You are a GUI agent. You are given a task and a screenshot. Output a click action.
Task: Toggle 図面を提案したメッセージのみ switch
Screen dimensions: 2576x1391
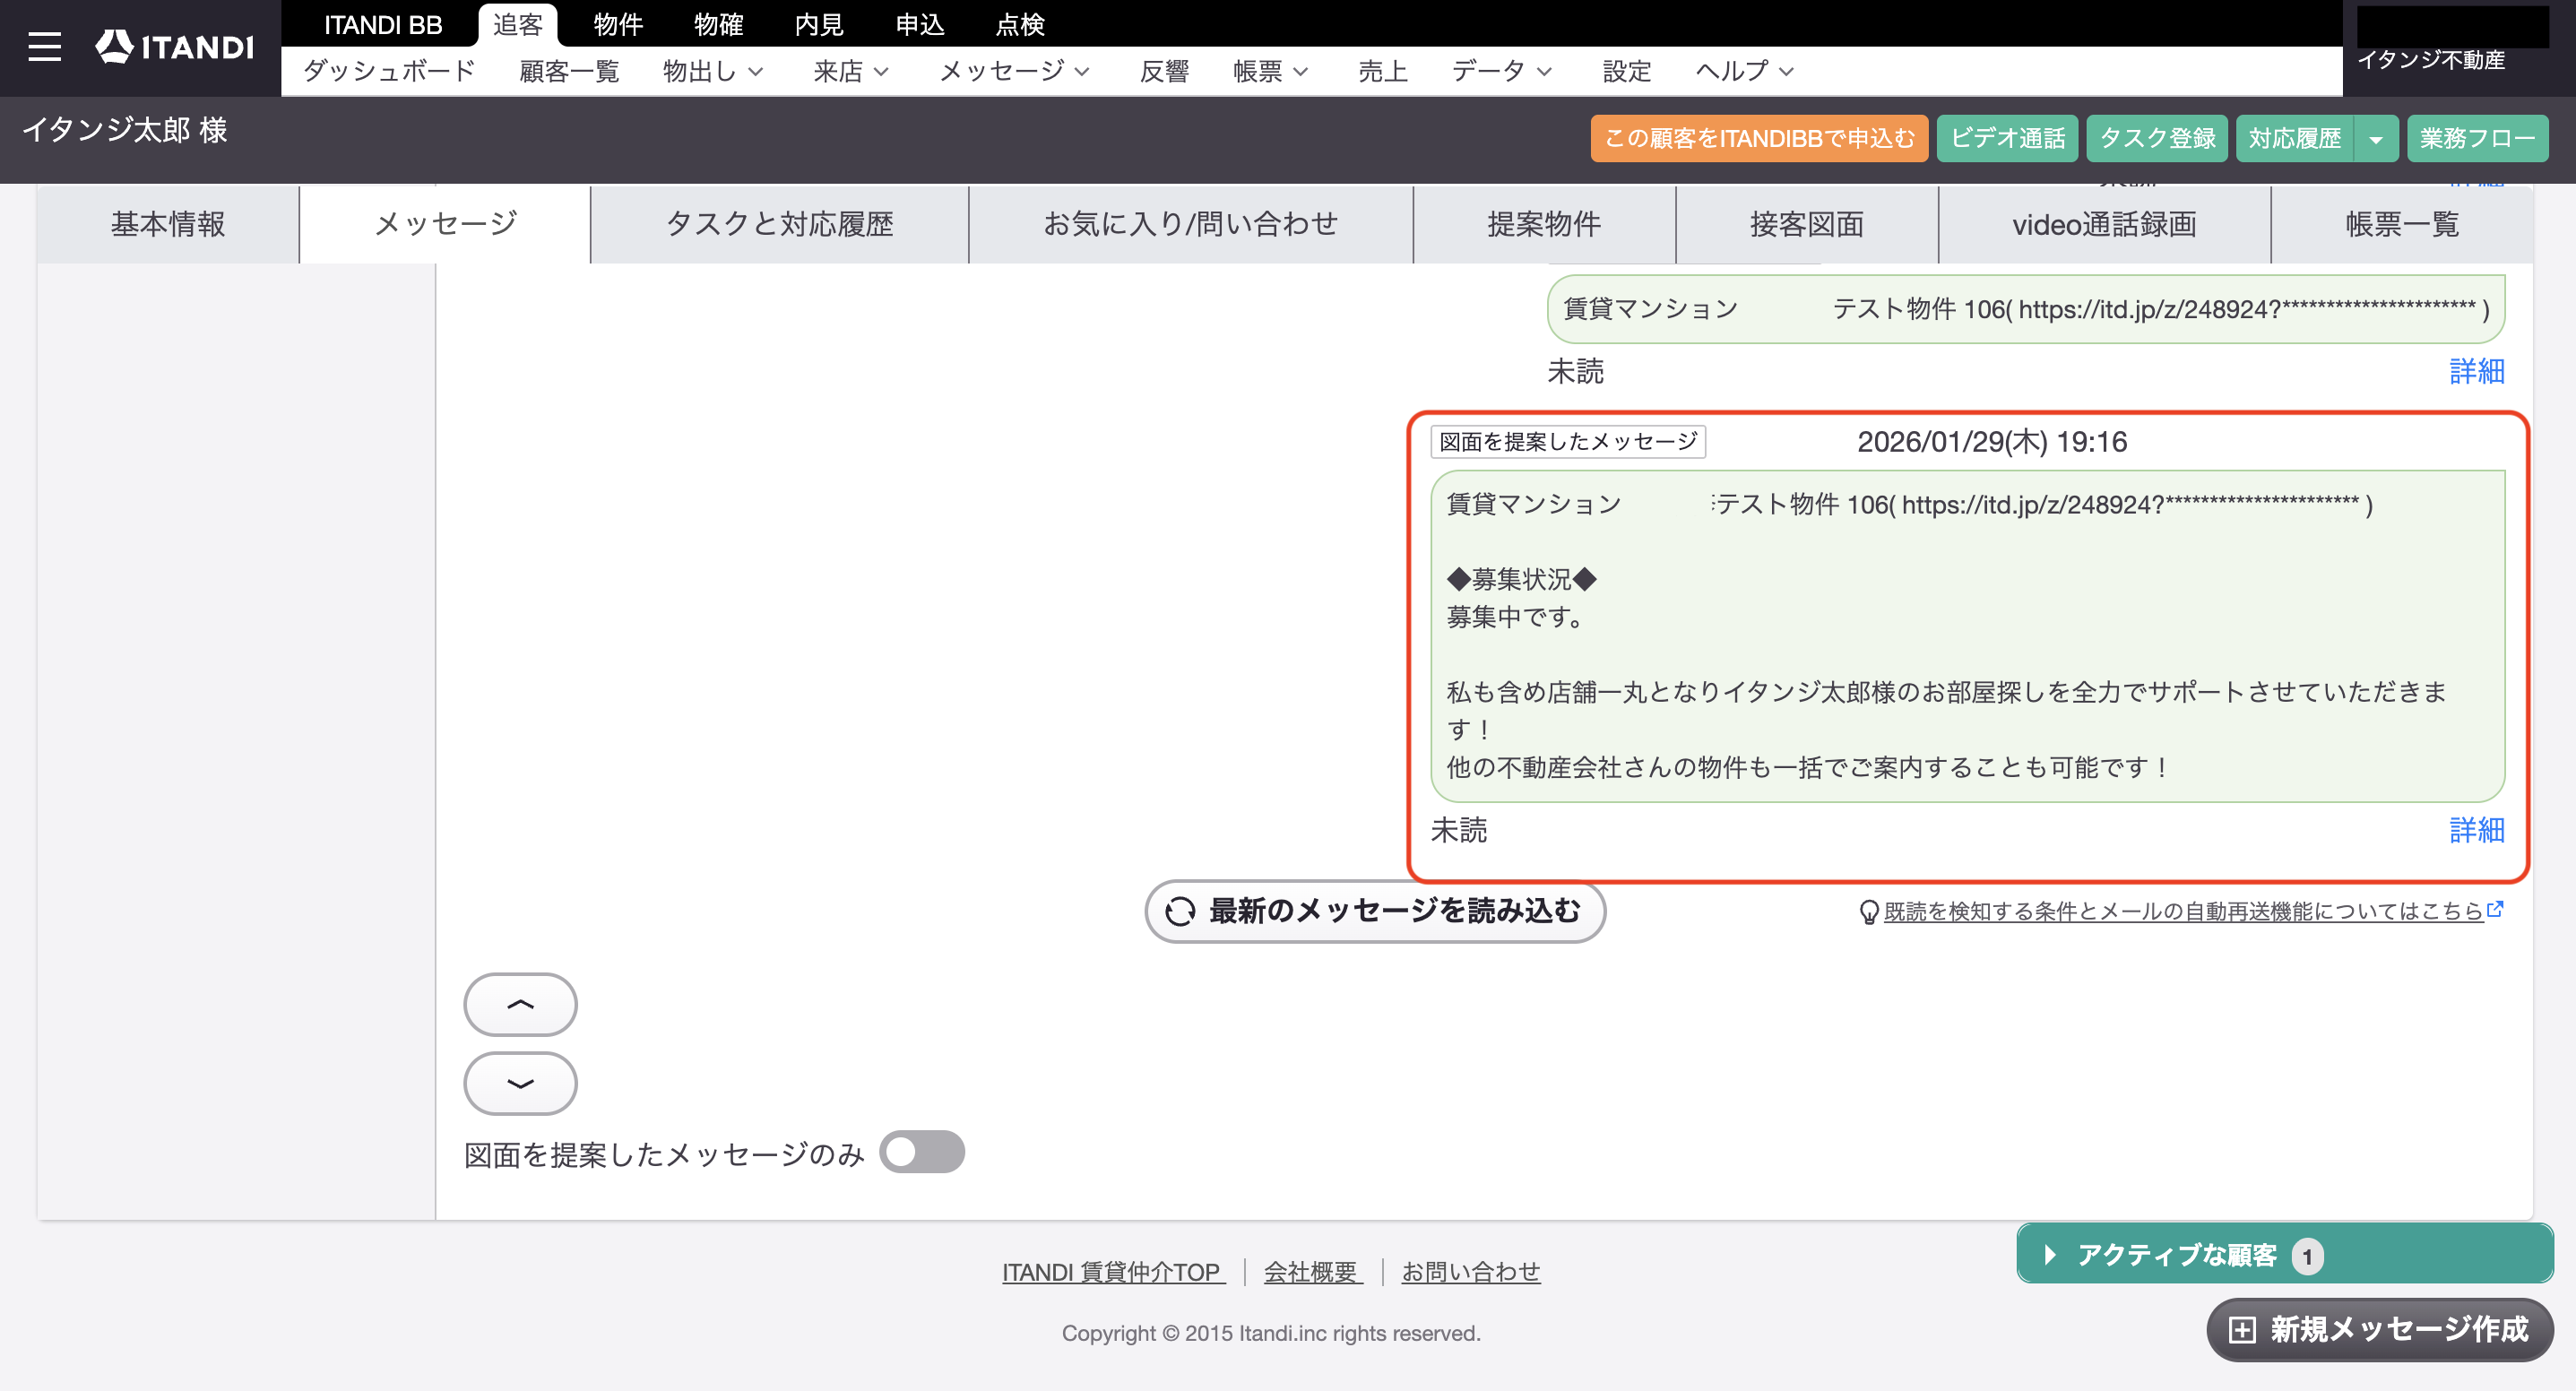[x=922, y=1152]
